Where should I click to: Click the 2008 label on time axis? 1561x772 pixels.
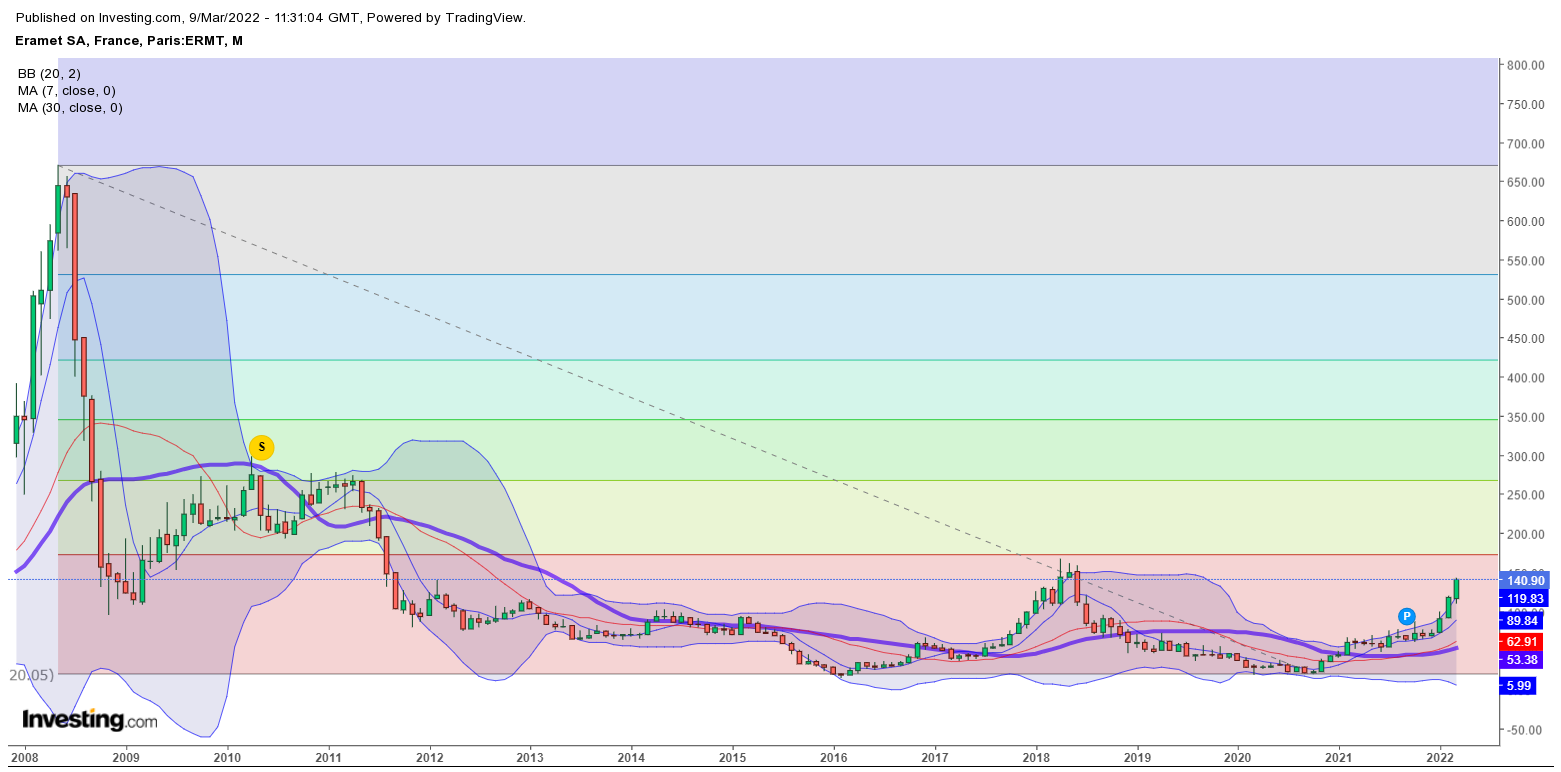pyautogui.click(x=23, y=756)
